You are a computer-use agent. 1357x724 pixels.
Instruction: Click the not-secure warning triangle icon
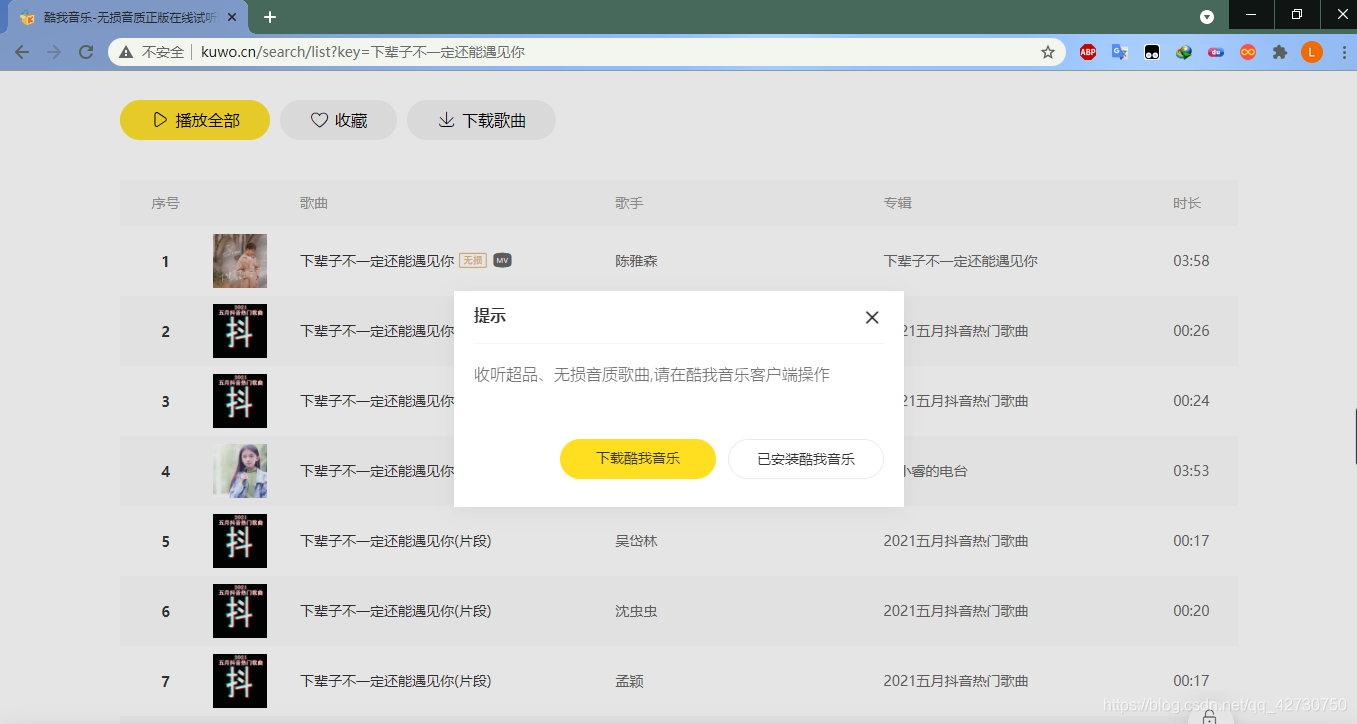(126, 52)
